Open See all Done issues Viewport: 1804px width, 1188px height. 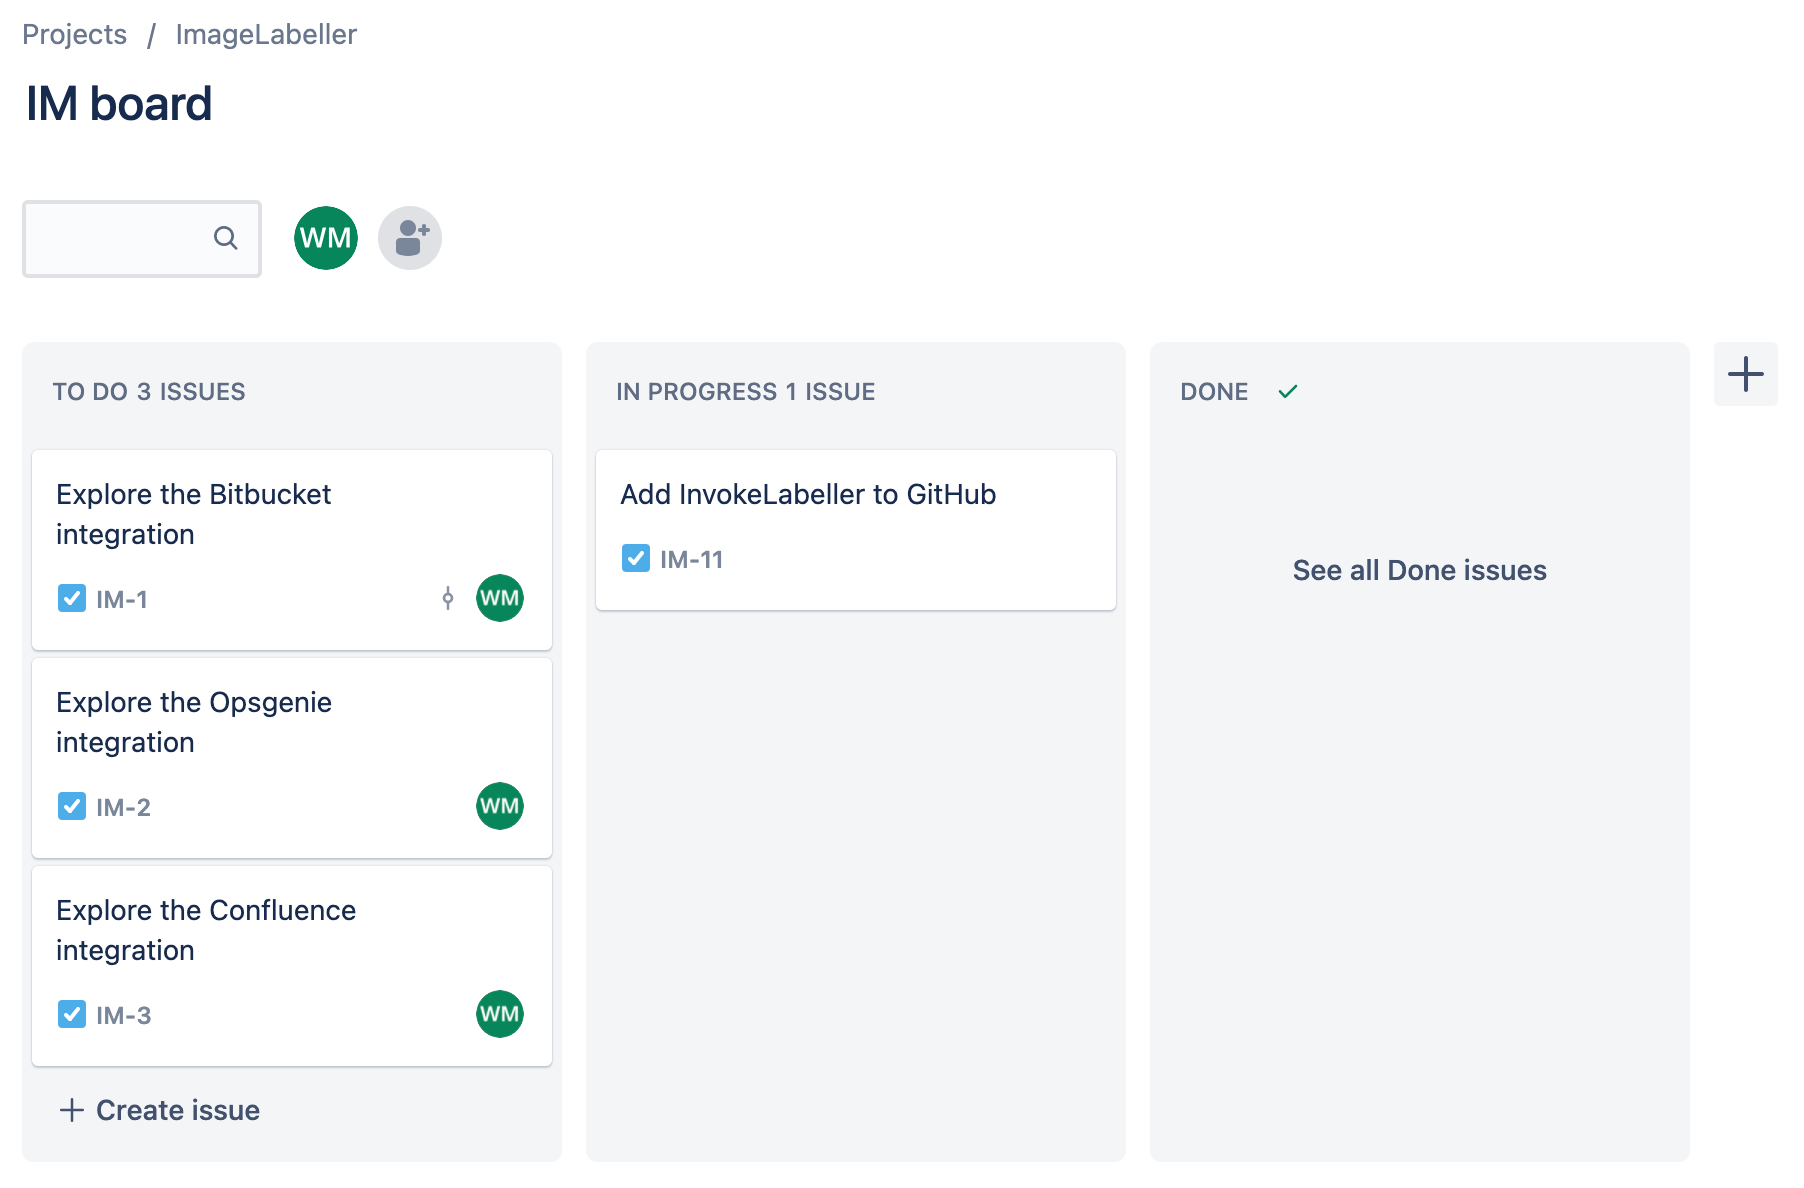coord(1419,570)
